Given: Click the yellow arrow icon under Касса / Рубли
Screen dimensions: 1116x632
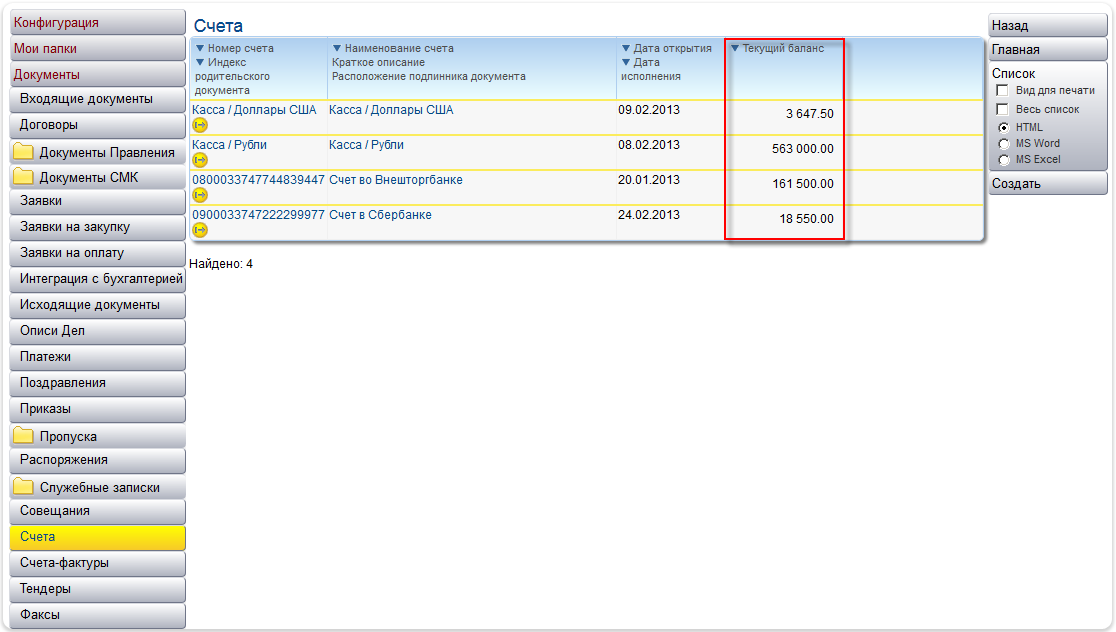Looking at the screenshot, I should coord(200,160).
